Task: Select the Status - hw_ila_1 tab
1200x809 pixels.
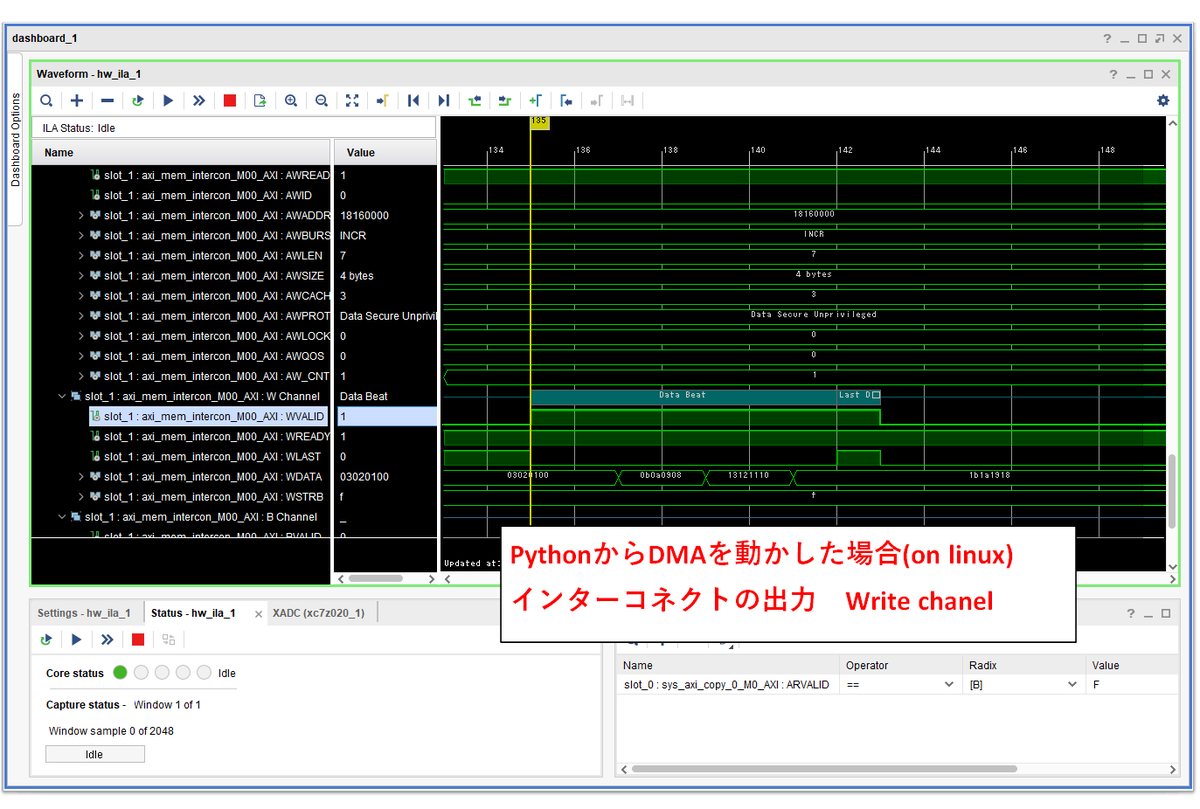Action: pos(193,613)
